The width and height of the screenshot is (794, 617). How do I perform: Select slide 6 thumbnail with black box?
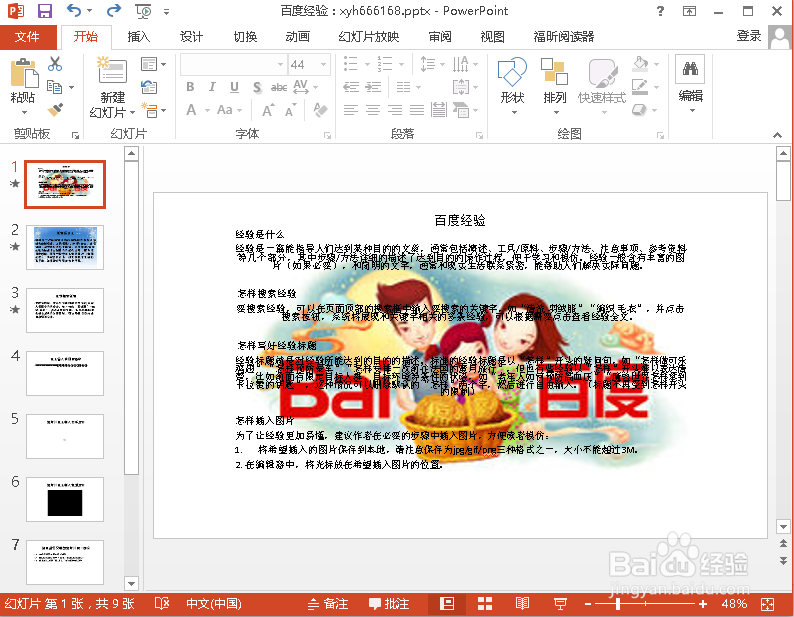pyautogui.click(x=65, y=499)
